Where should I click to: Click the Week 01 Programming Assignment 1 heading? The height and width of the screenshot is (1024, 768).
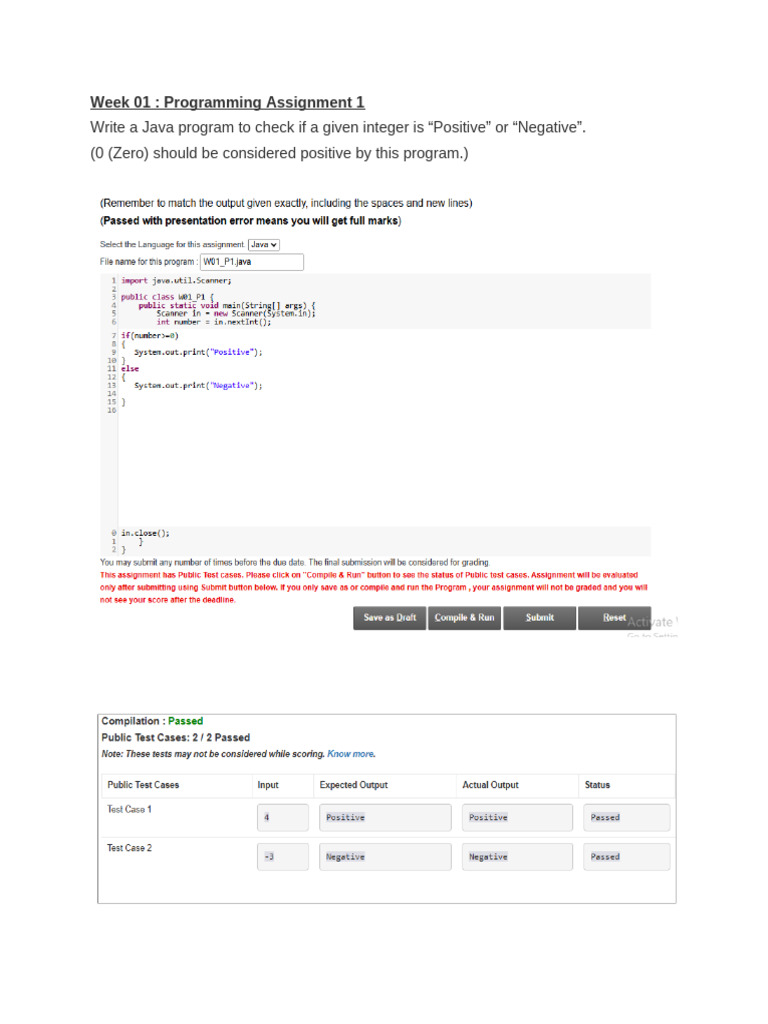(227, 103)
